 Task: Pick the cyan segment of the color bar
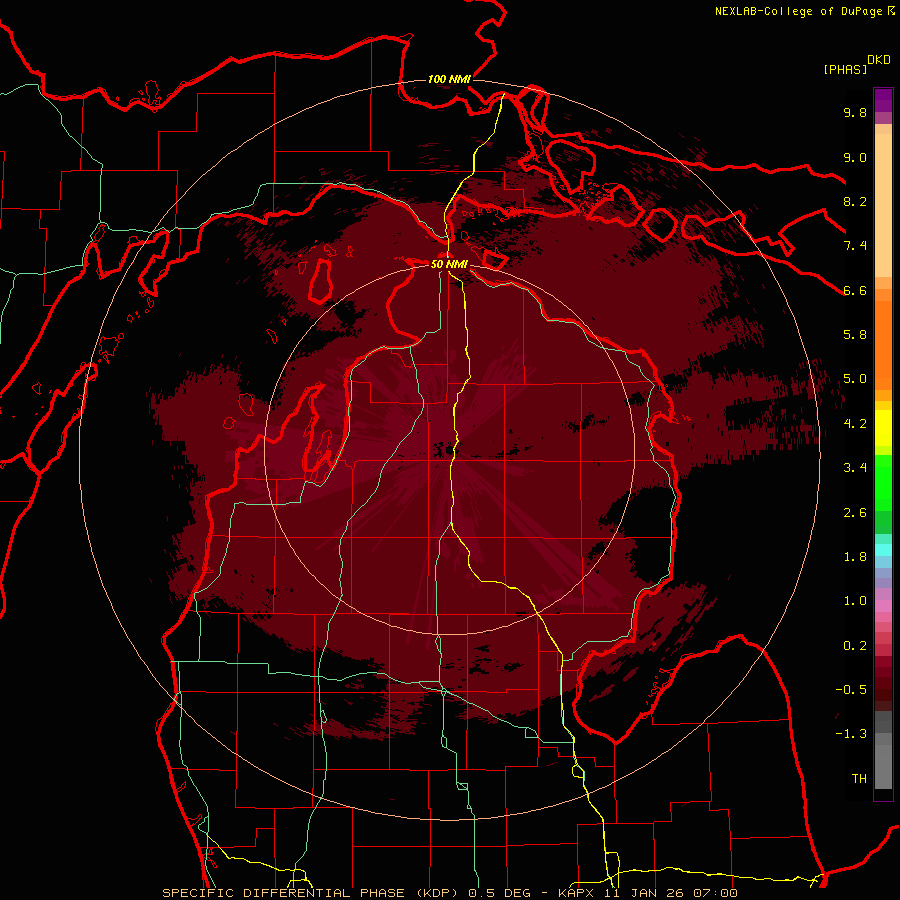click(x=883, y=550)
